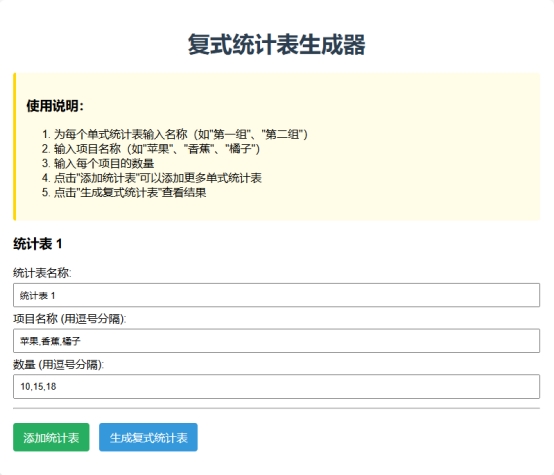554x475 pixels.
Task: Click the yellow accent bar beside instructions
Action: [x=14, y=147]
